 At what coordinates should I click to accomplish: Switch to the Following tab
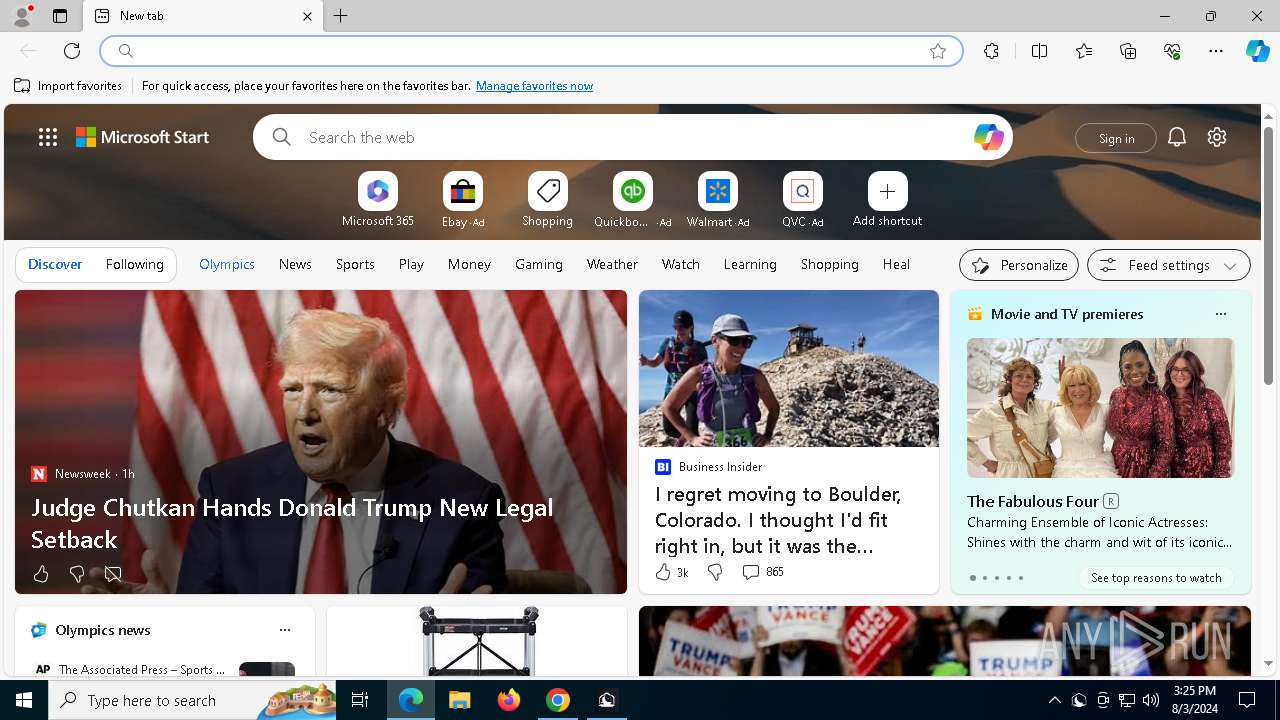[134, 264]
